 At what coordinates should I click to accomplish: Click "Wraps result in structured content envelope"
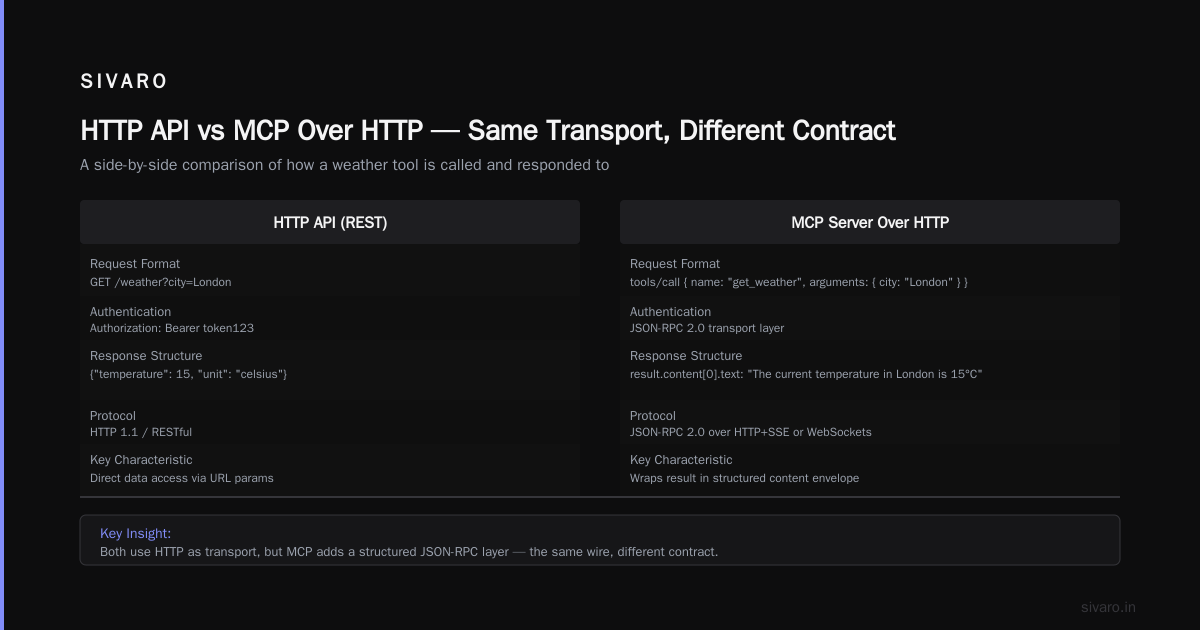[x=744, y=478]
